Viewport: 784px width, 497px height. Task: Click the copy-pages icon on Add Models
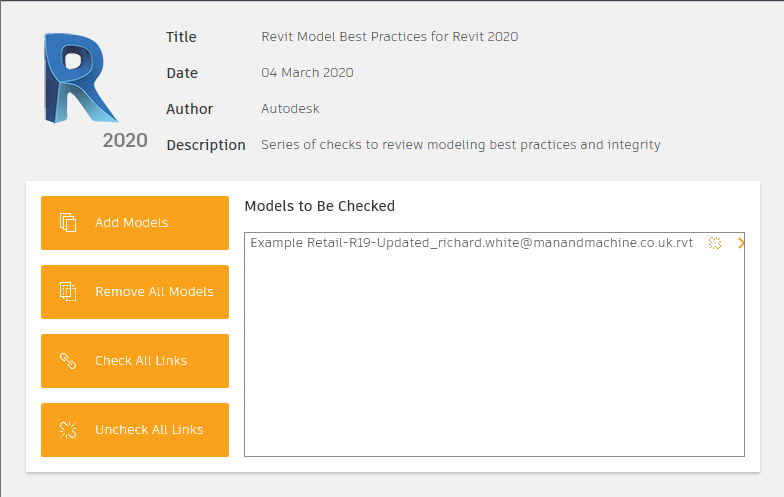(68, 222)
